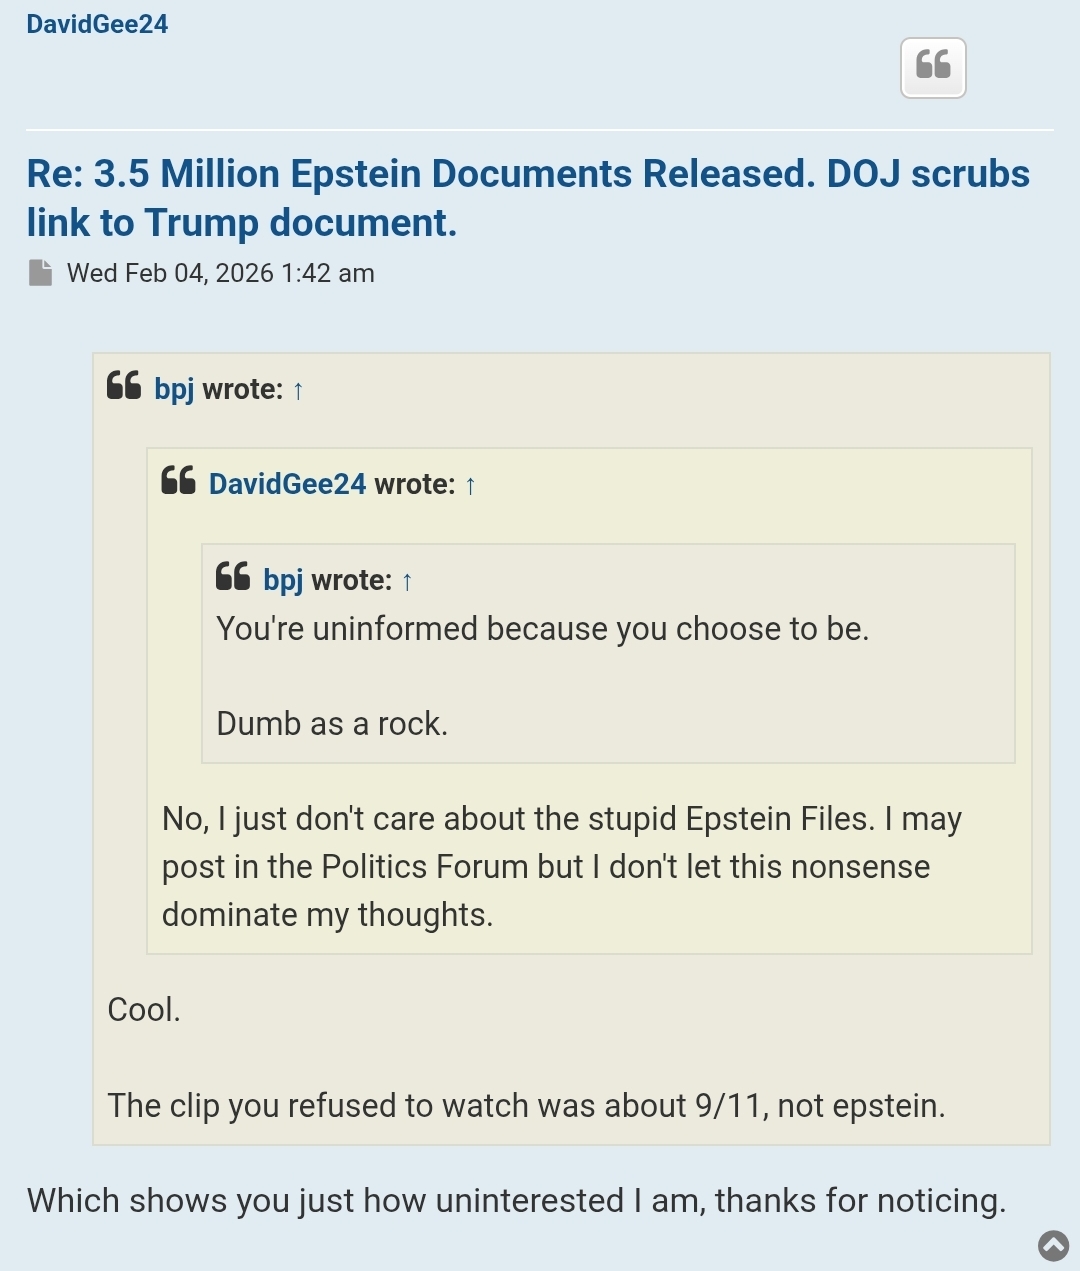Click the up arrow after outermost "bpj wrote:"
The image size is (1080, 1271).
(x=298, y=390)
